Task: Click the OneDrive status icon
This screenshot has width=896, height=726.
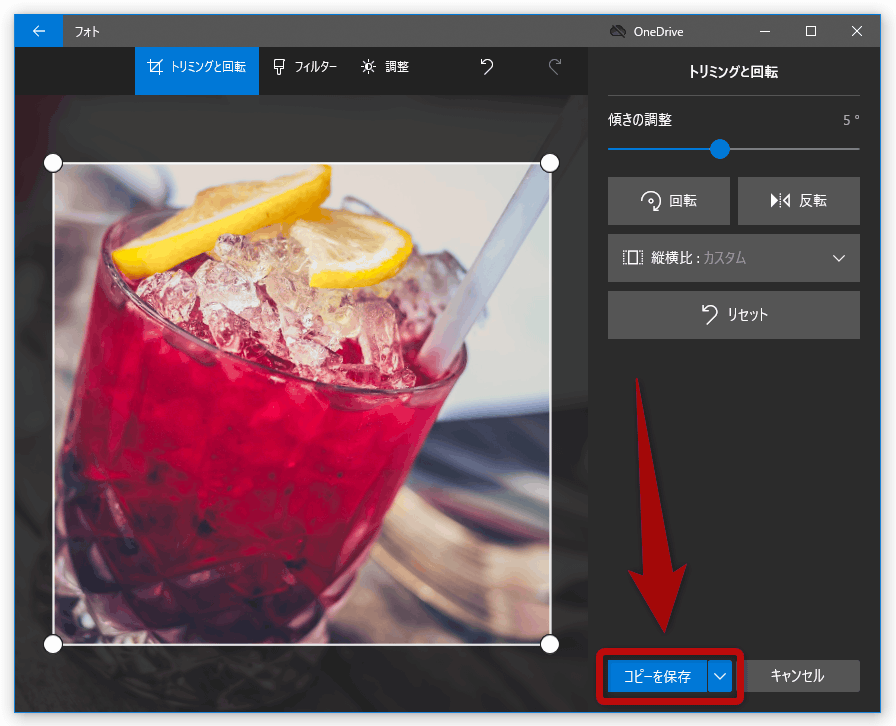Action: click(x=618, y=31)
